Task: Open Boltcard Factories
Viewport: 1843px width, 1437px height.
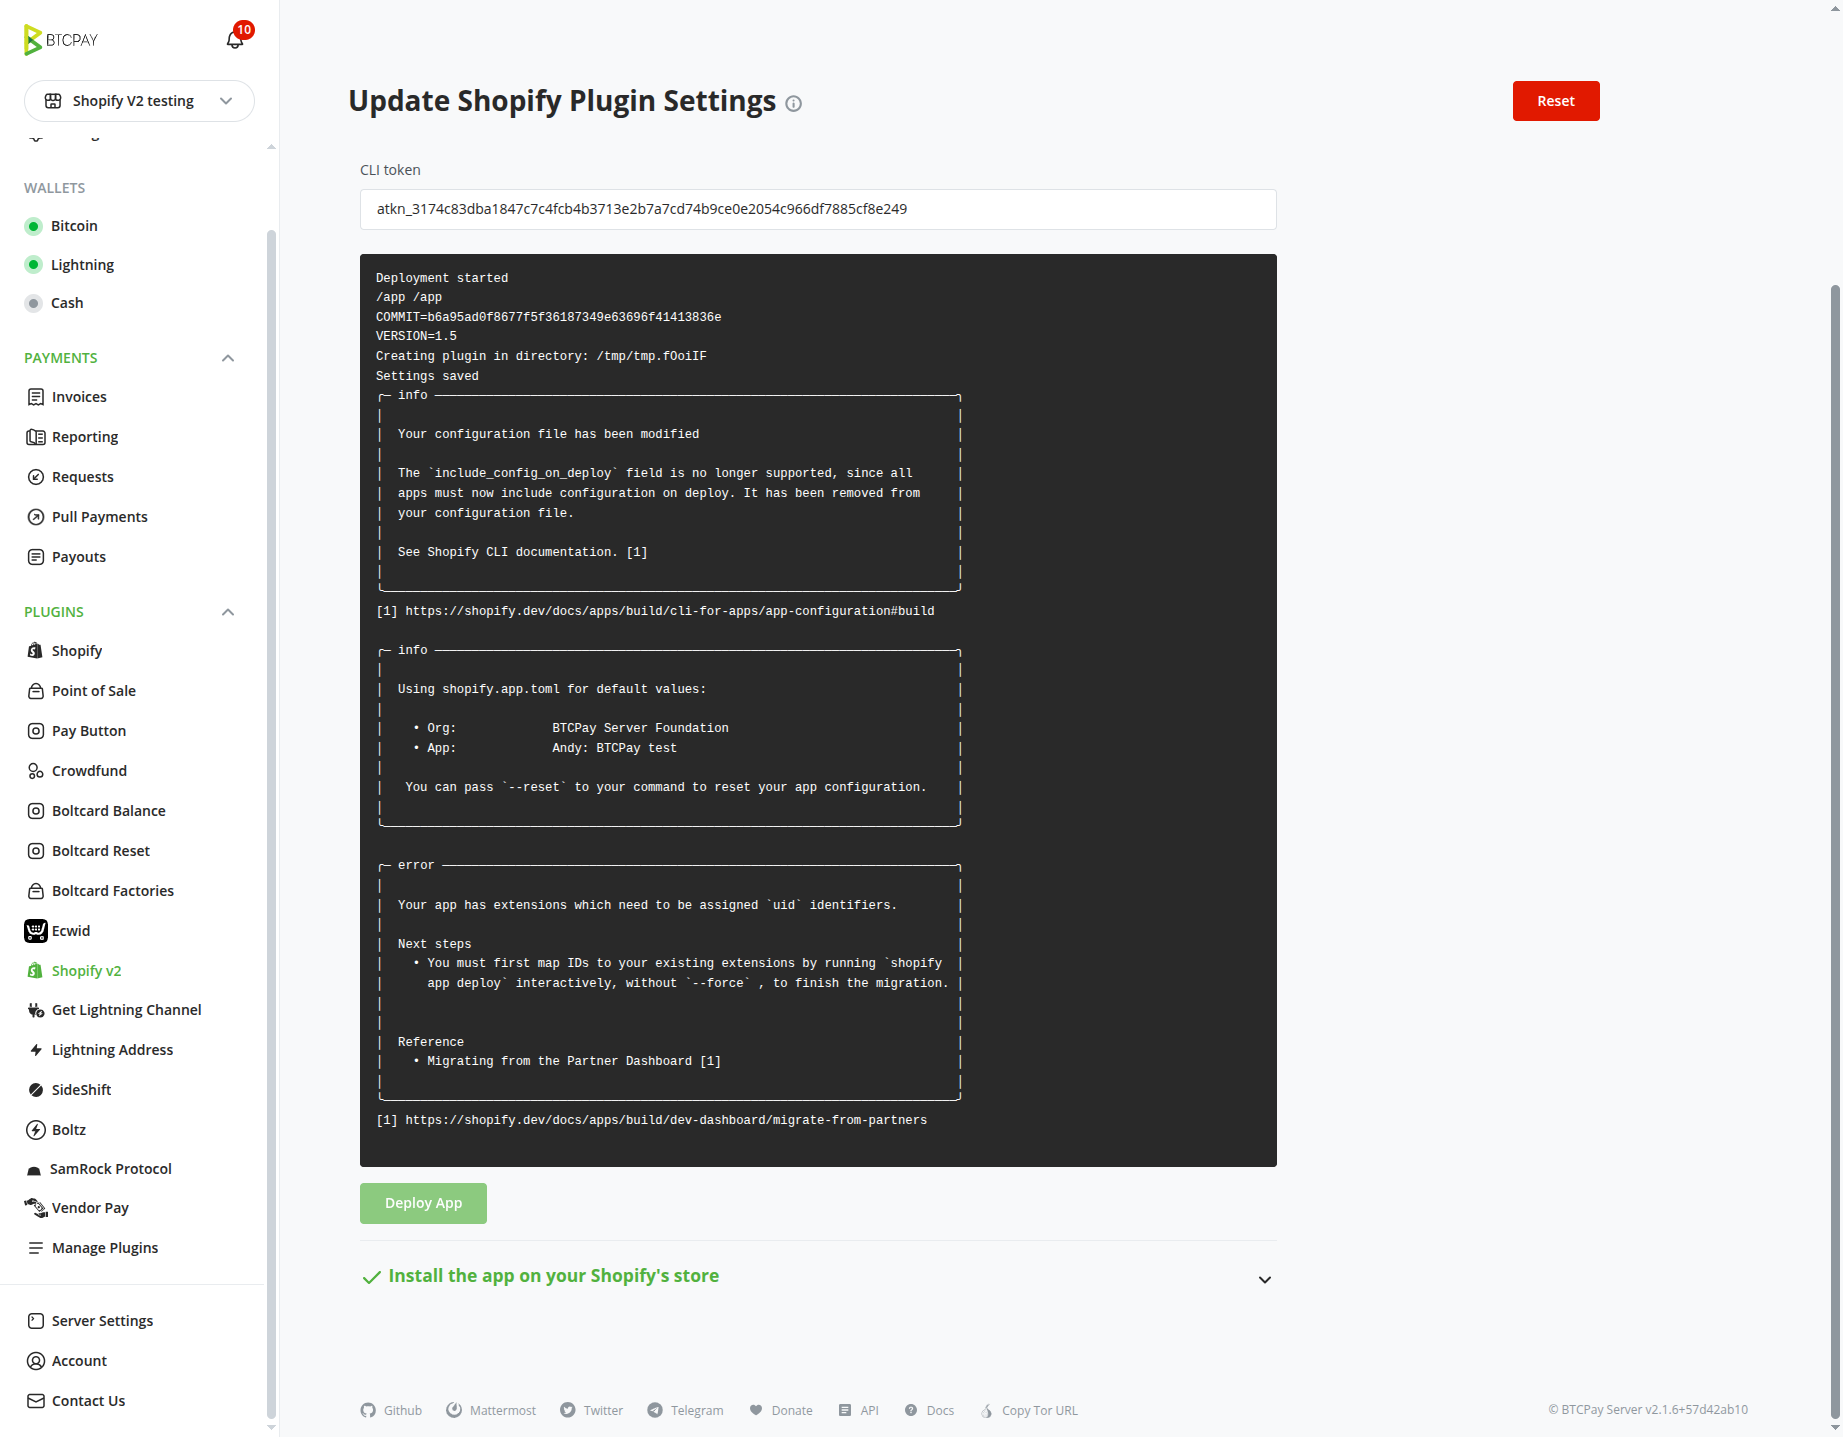Action: (113, 890)
